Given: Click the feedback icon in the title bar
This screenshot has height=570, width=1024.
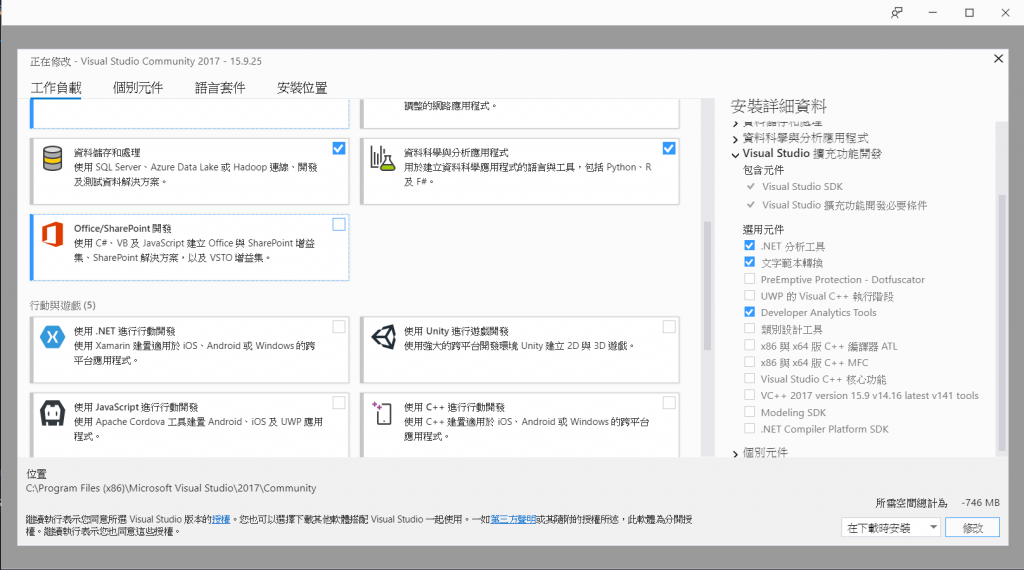Looking at the screenshot, I should pos(897,12).
